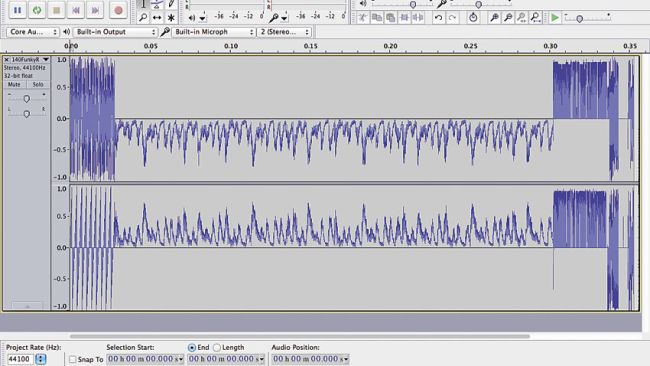Screen dimensions: 650x366
Task: Select the Length radio button
Action: click(x=217, y=347)
